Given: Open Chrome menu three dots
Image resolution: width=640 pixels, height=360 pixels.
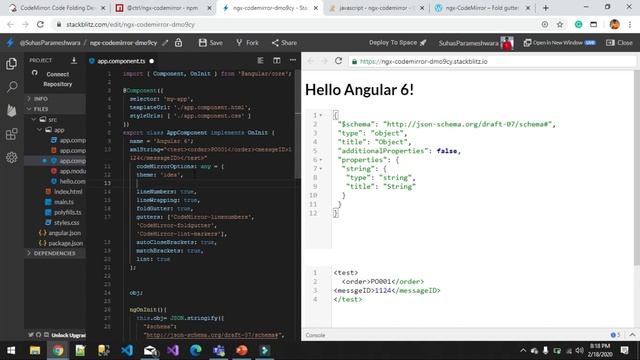Looking at the screenshot, I should point(630,24).
